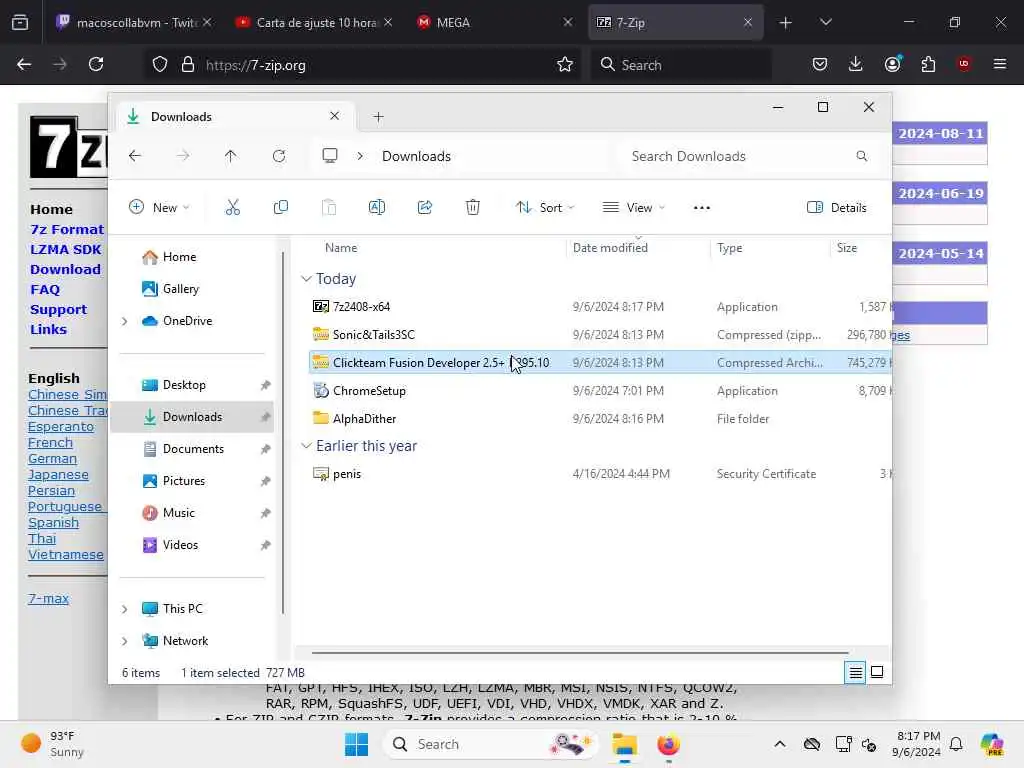Expand Network in navigation pane
Viewport: 1024px width, 768px height.
(125, 641)
